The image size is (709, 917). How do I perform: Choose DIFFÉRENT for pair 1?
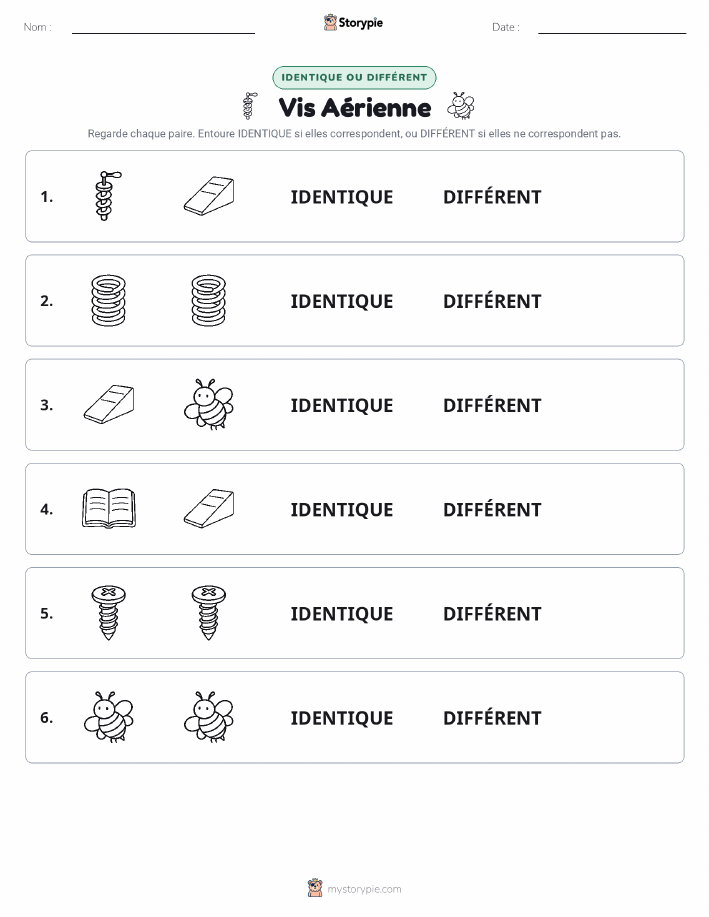click(492, 196)
